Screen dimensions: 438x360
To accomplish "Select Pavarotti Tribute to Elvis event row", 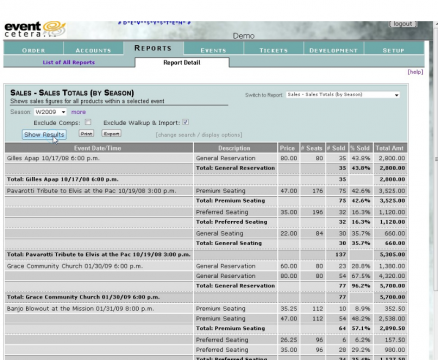I will 206,191.
